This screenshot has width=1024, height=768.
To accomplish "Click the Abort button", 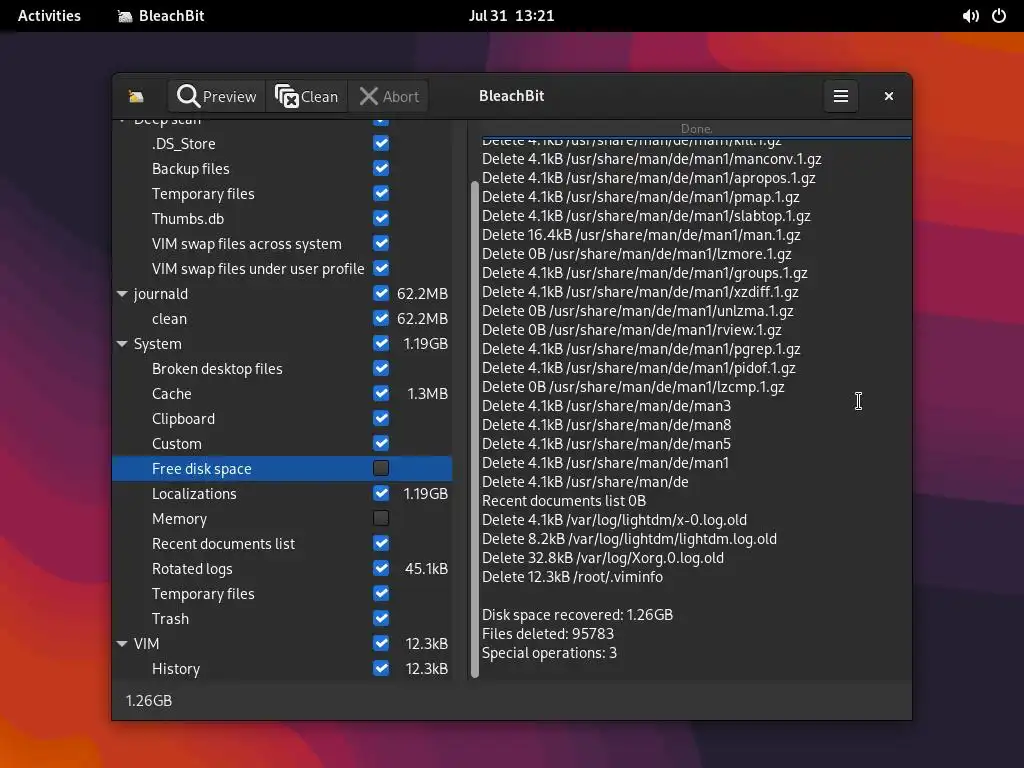I will 389,97.
